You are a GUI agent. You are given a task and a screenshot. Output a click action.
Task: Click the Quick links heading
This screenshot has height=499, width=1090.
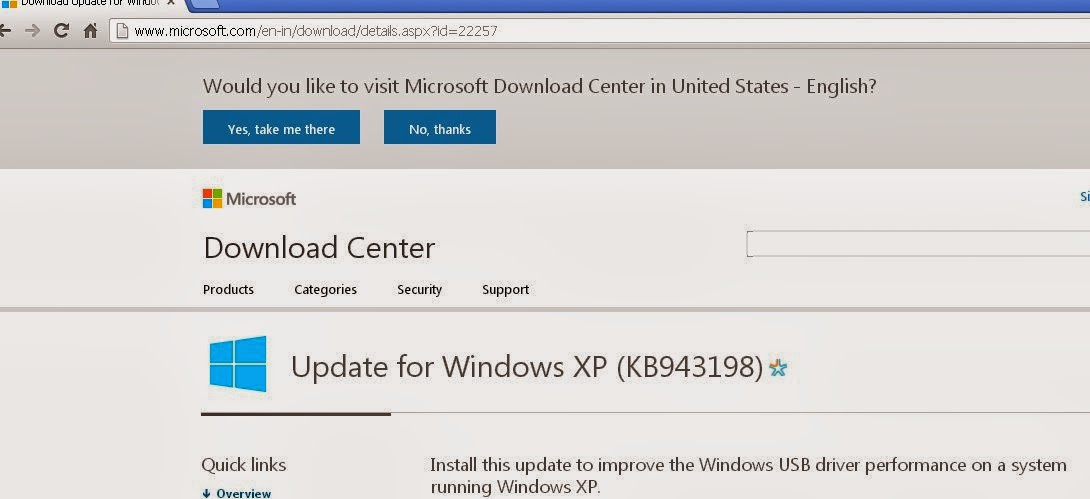pos(243,464)
